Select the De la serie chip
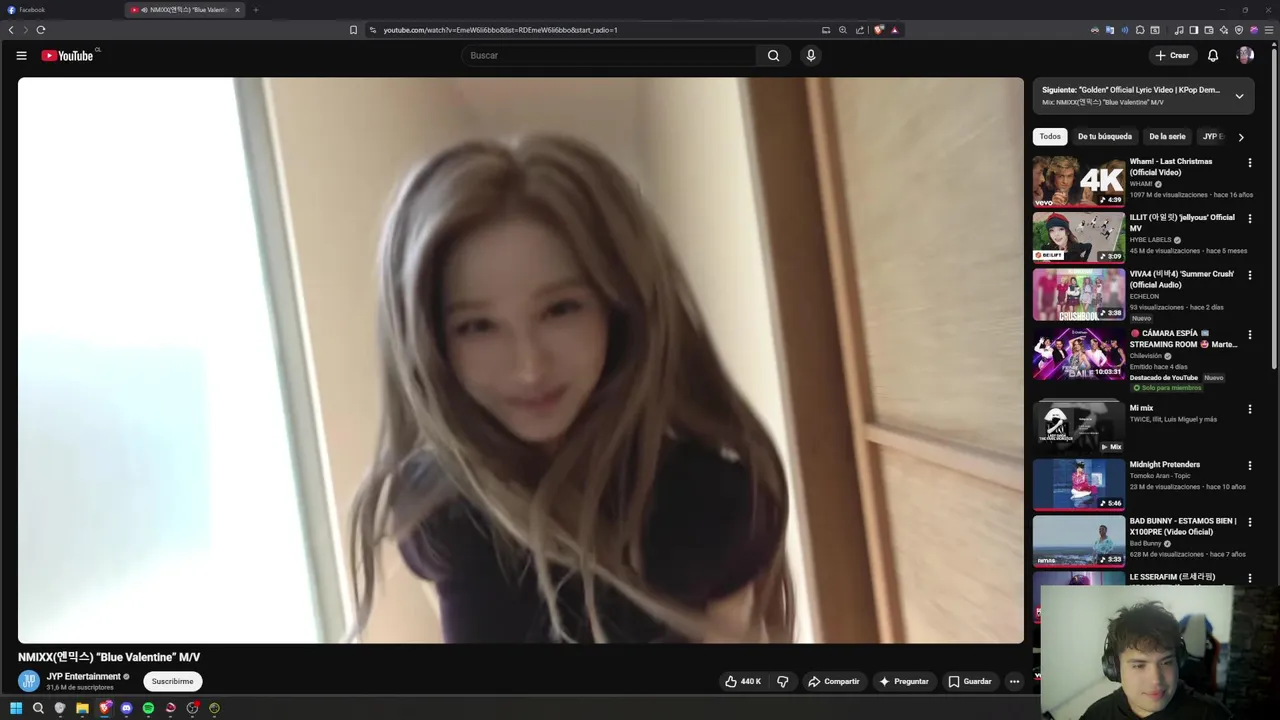The width and height of the screenshot is (1280, 720). (x=1167, y=137)
